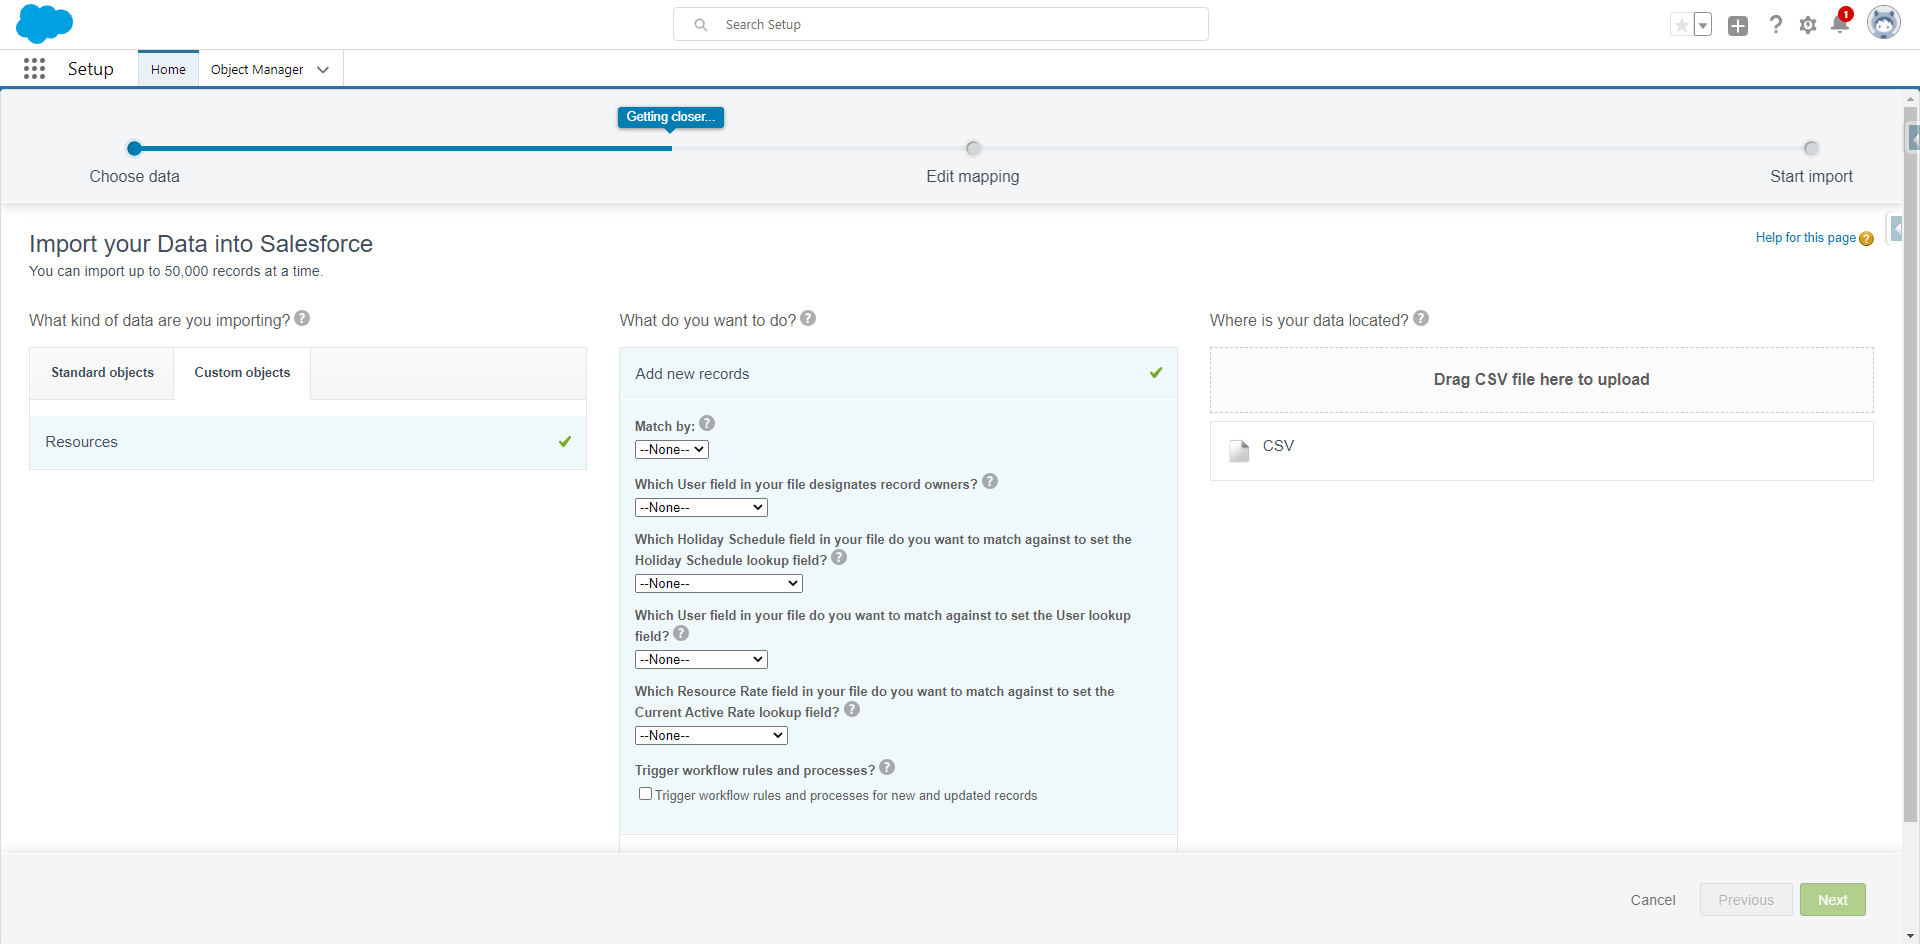Viewport: 1920px width, 944px height.
Task: Open the record owners User field dropdown
Action: pyautogui.click(x=701, y=508)
